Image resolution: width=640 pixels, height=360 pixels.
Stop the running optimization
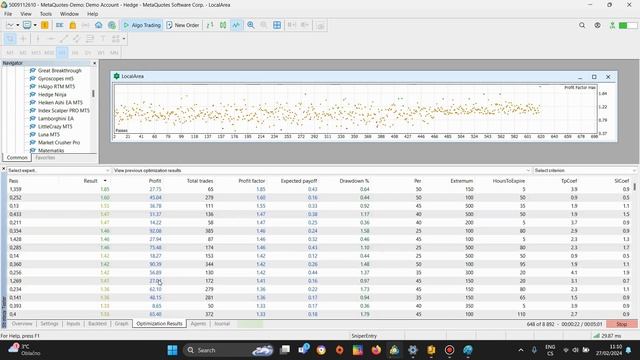tap(621, 324)
